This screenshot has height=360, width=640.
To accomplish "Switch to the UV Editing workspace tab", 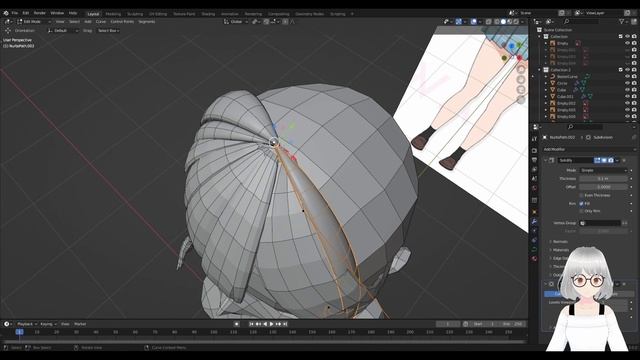I will [x=158, y=14].
